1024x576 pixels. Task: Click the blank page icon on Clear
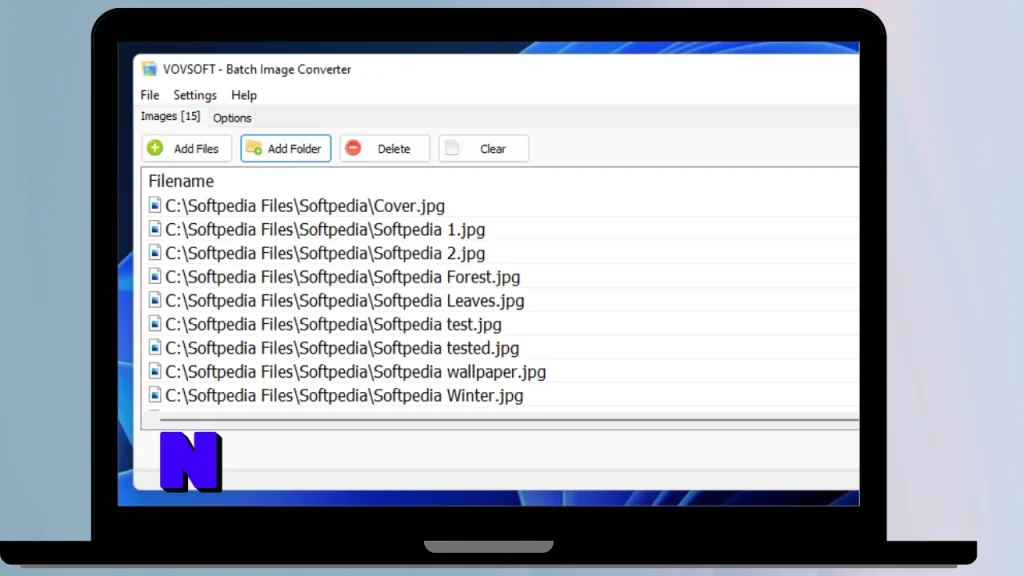pyautogui.click(x=452, y=148)
